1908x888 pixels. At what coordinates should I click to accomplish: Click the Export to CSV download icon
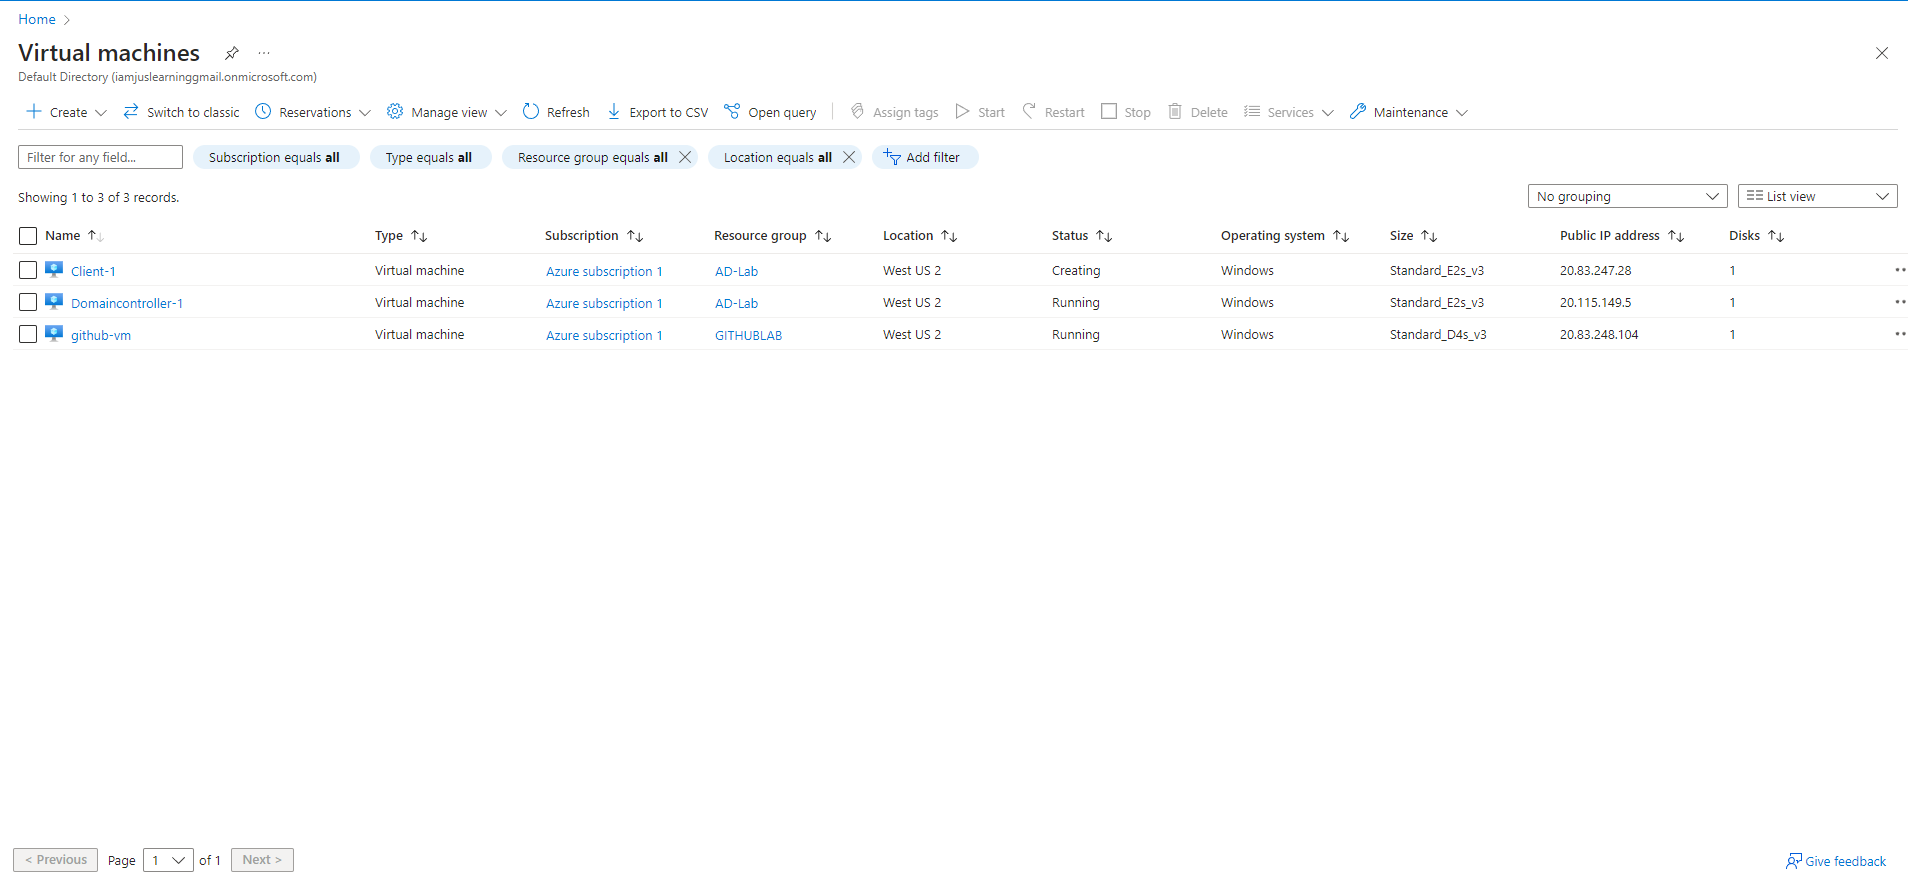point(614,112)
